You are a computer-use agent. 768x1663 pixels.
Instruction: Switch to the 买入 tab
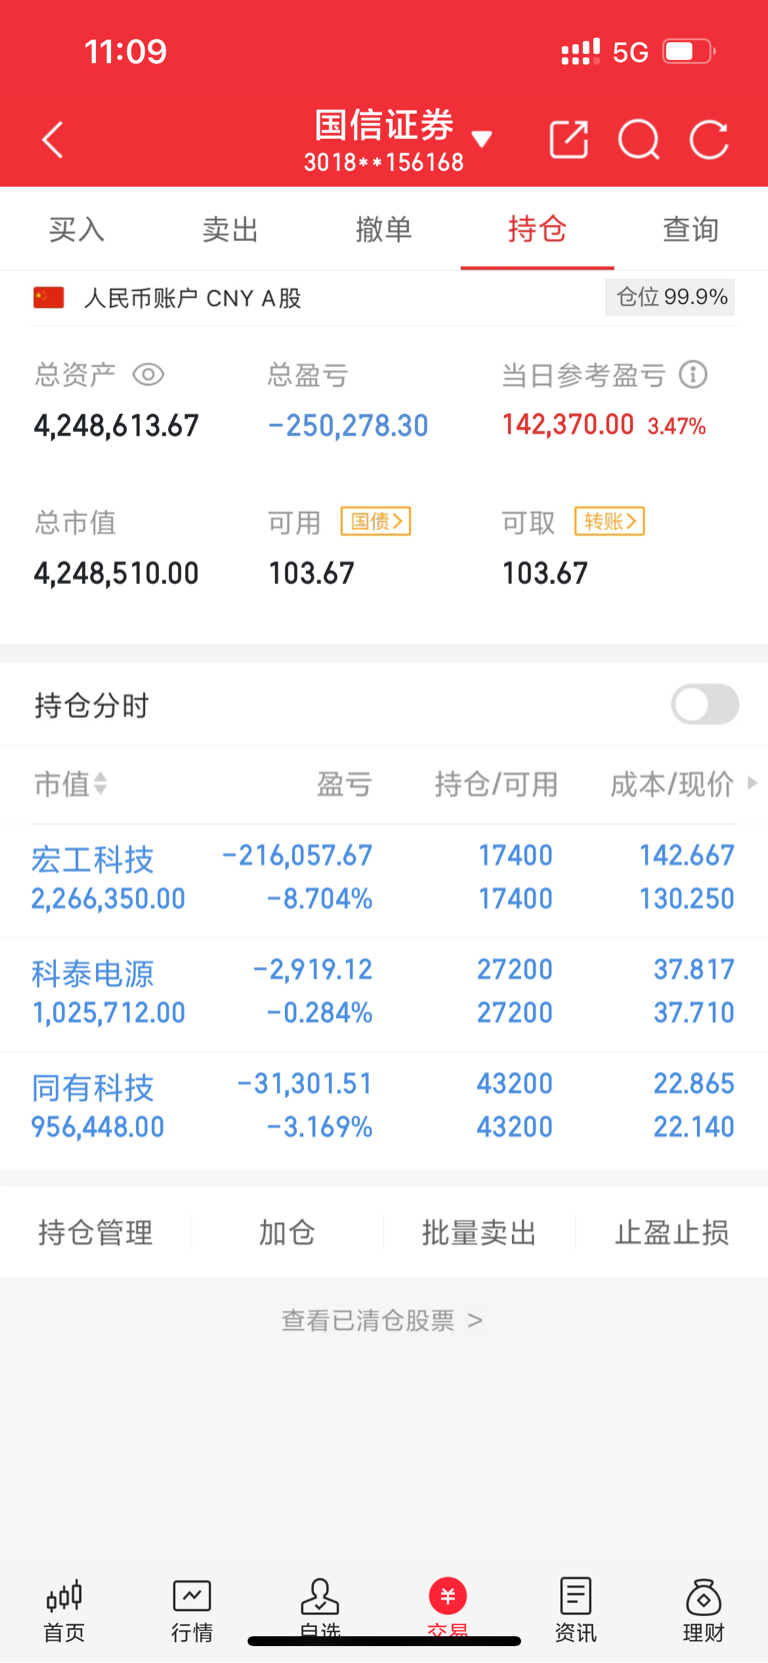click(77, 230)
